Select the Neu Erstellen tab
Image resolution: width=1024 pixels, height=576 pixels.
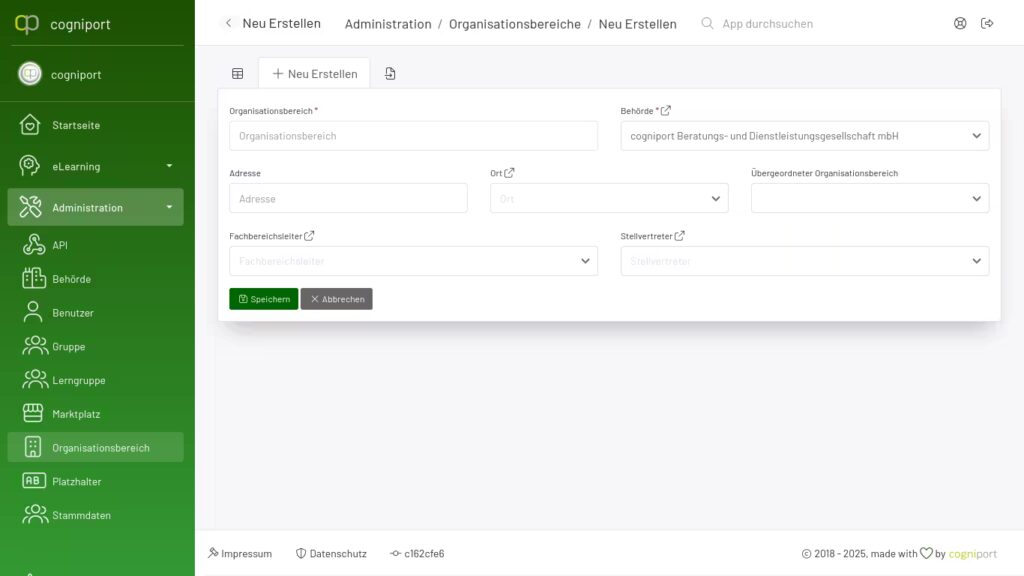pyautogui.click(x=314, y=74)
